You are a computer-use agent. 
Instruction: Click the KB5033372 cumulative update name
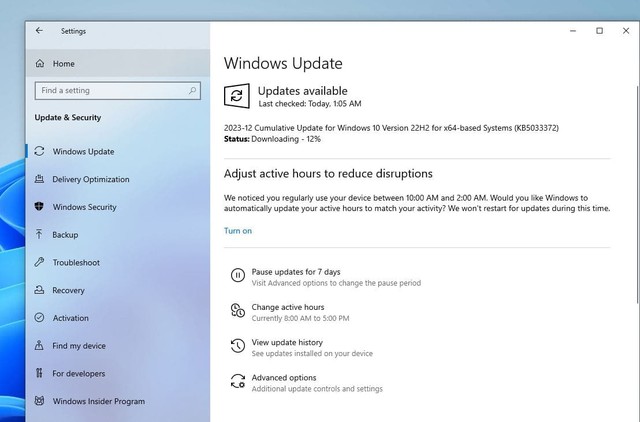click(391, 128)
